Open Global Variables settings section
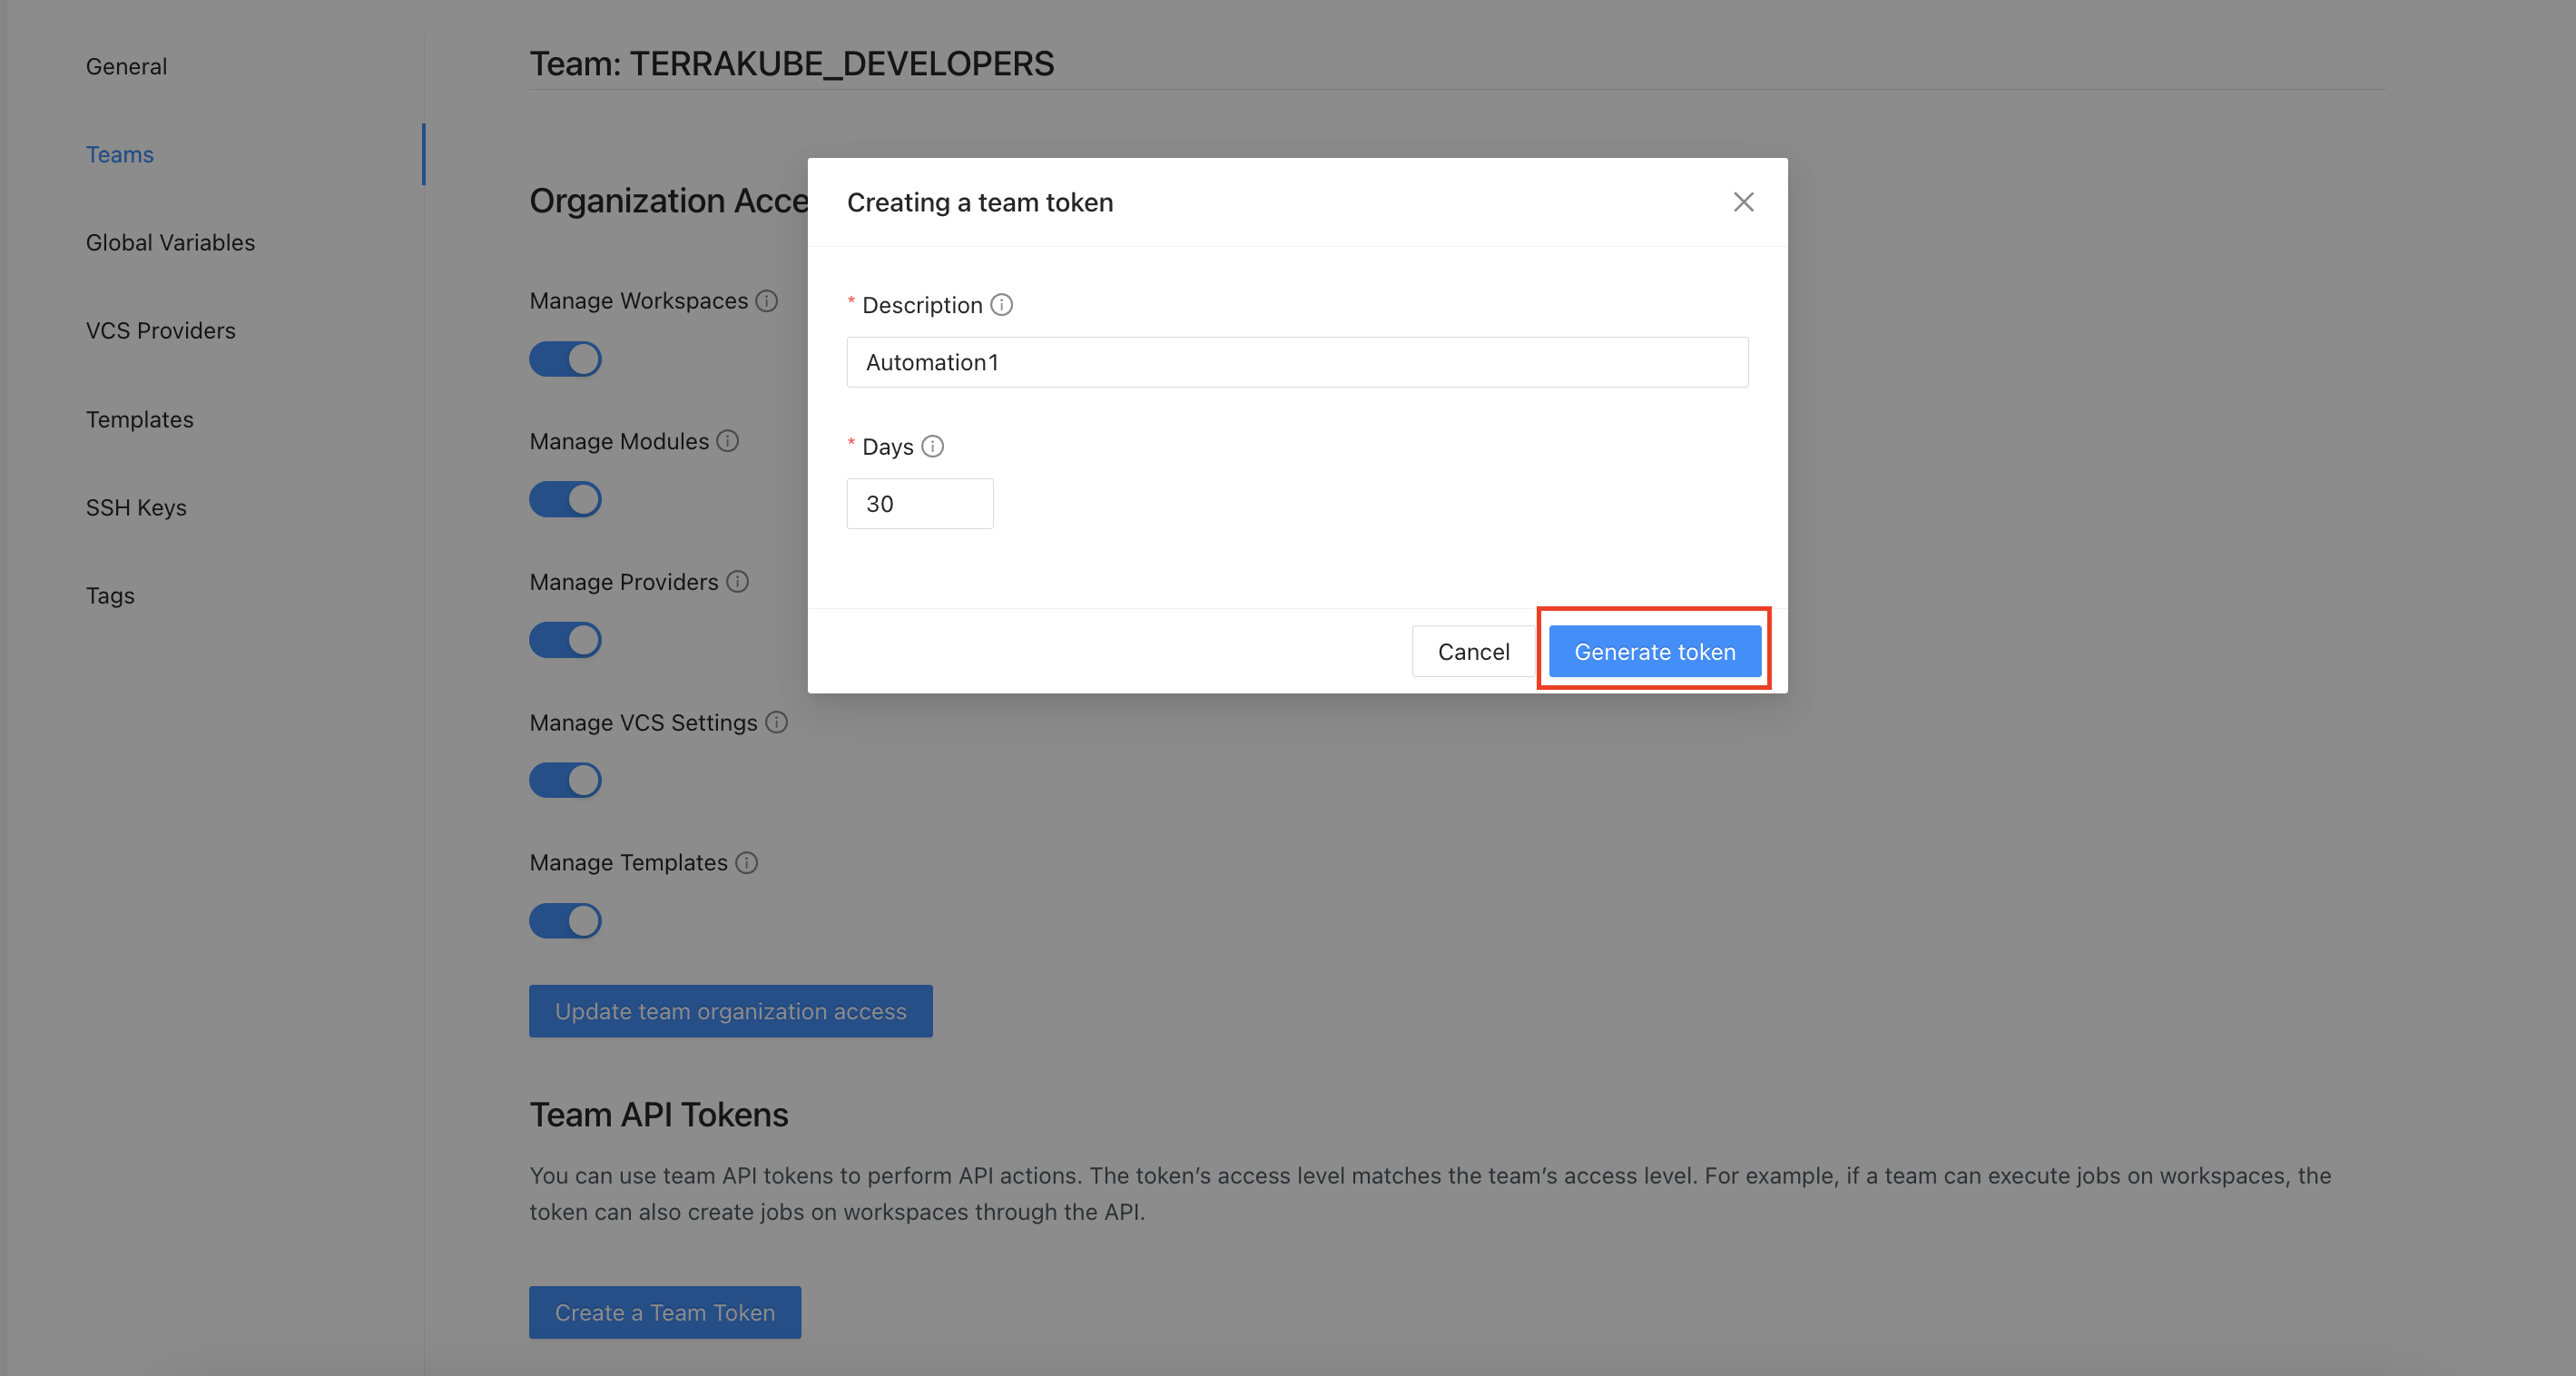The image size is (2576, 1376). 170,242
